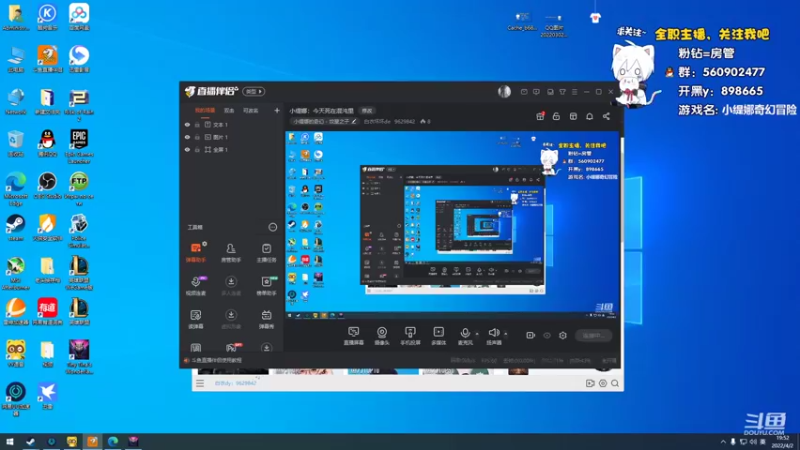Add a 多媒体 multimedia source
This screenshot has height=450, width=800.
(438, 336)
